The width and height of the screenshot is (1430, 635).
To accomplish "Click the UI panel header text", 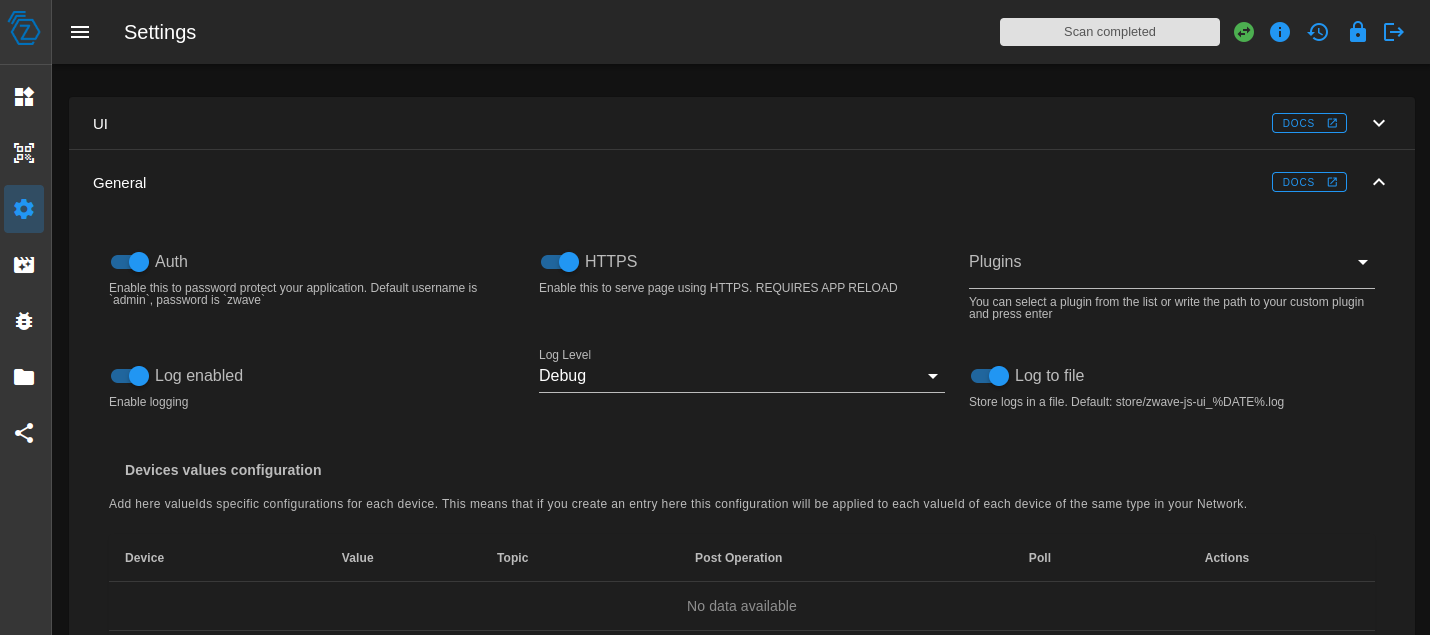I will pyautogui.click(x=100, y=123).
